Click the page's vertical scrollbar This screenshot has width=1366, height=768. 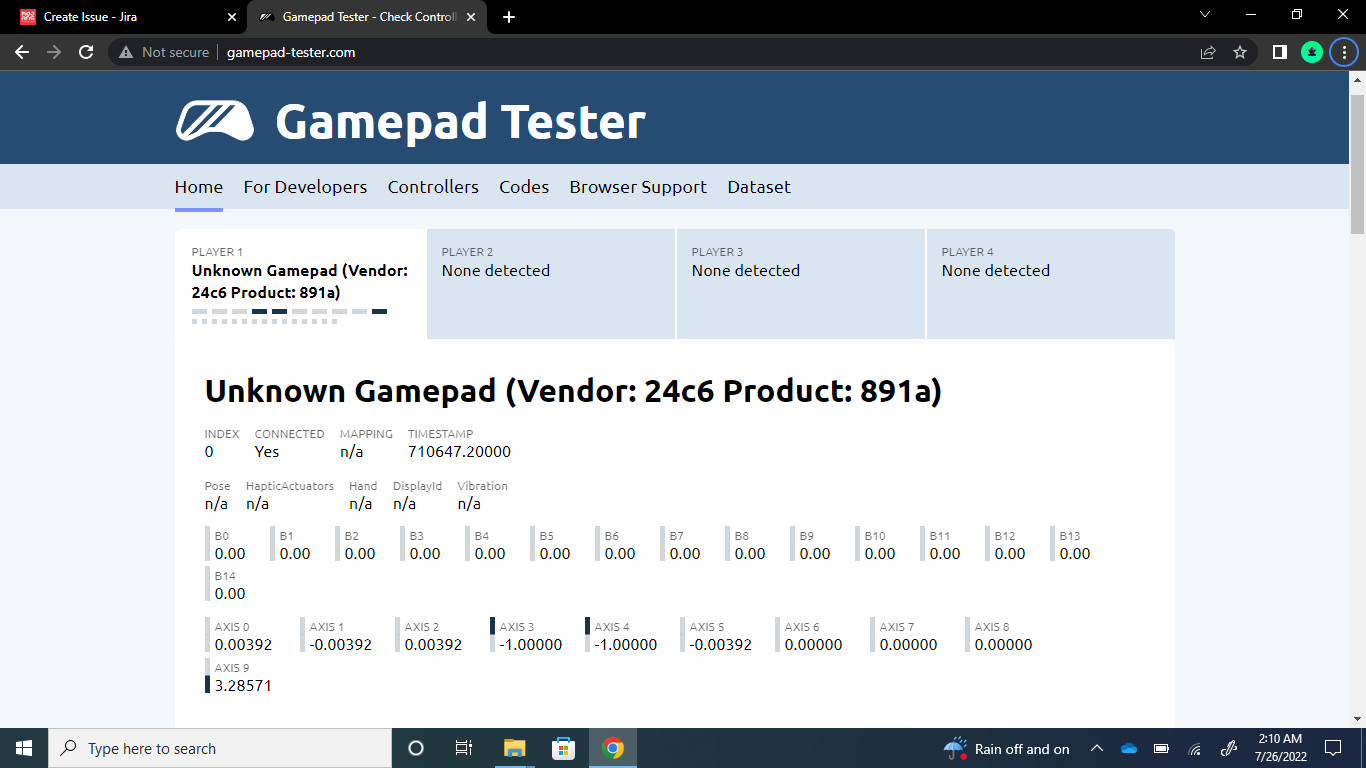(1357, 165)
